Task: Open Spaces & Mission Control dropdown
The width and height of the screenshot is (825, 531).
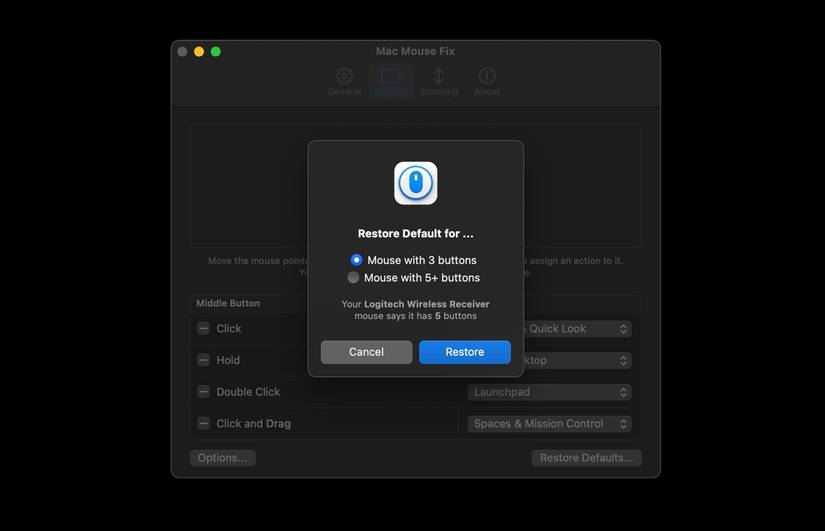Action: (x=549, y=424)
